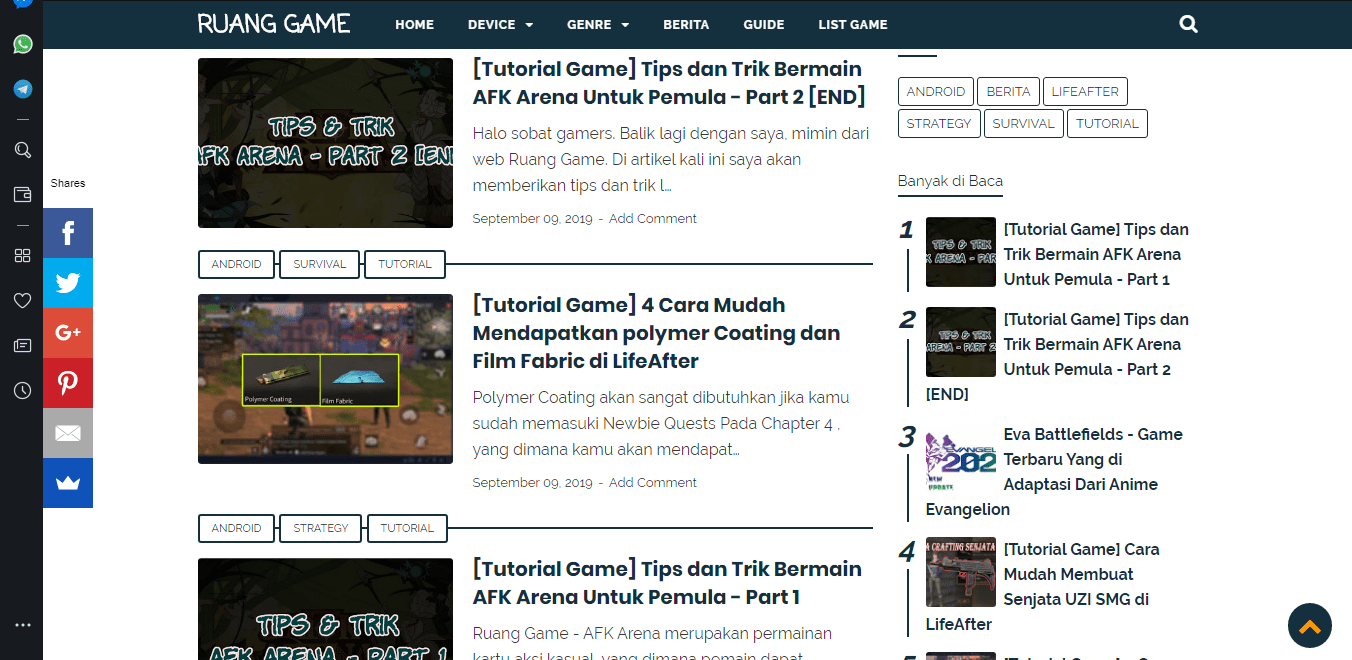Select the STRATEGY tag in the sidebar

coord(939,124)
